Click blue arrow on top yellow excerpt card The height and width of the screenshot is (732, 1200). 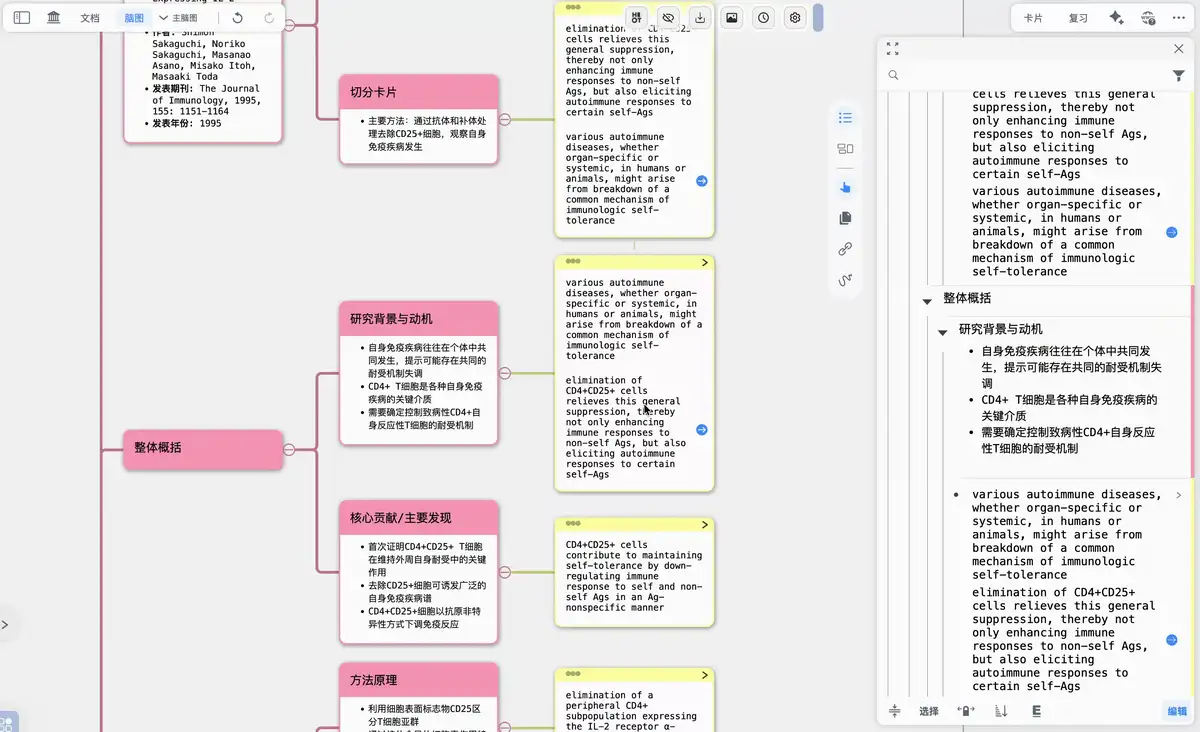click(x=702, y=181)
